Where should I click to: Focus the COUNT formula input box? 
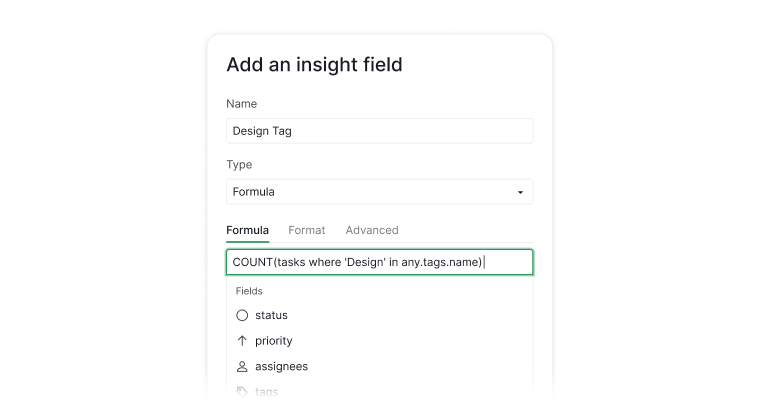click(x=379, y=262)
